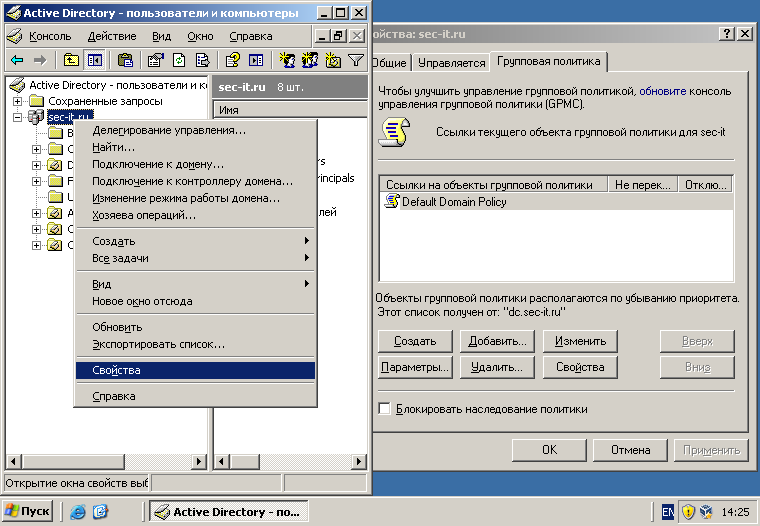Image resolution: width=760 pixels, height=526 pixels.
Task: Click the Свойства button in the dialog
Action: (x=580, y=367)
